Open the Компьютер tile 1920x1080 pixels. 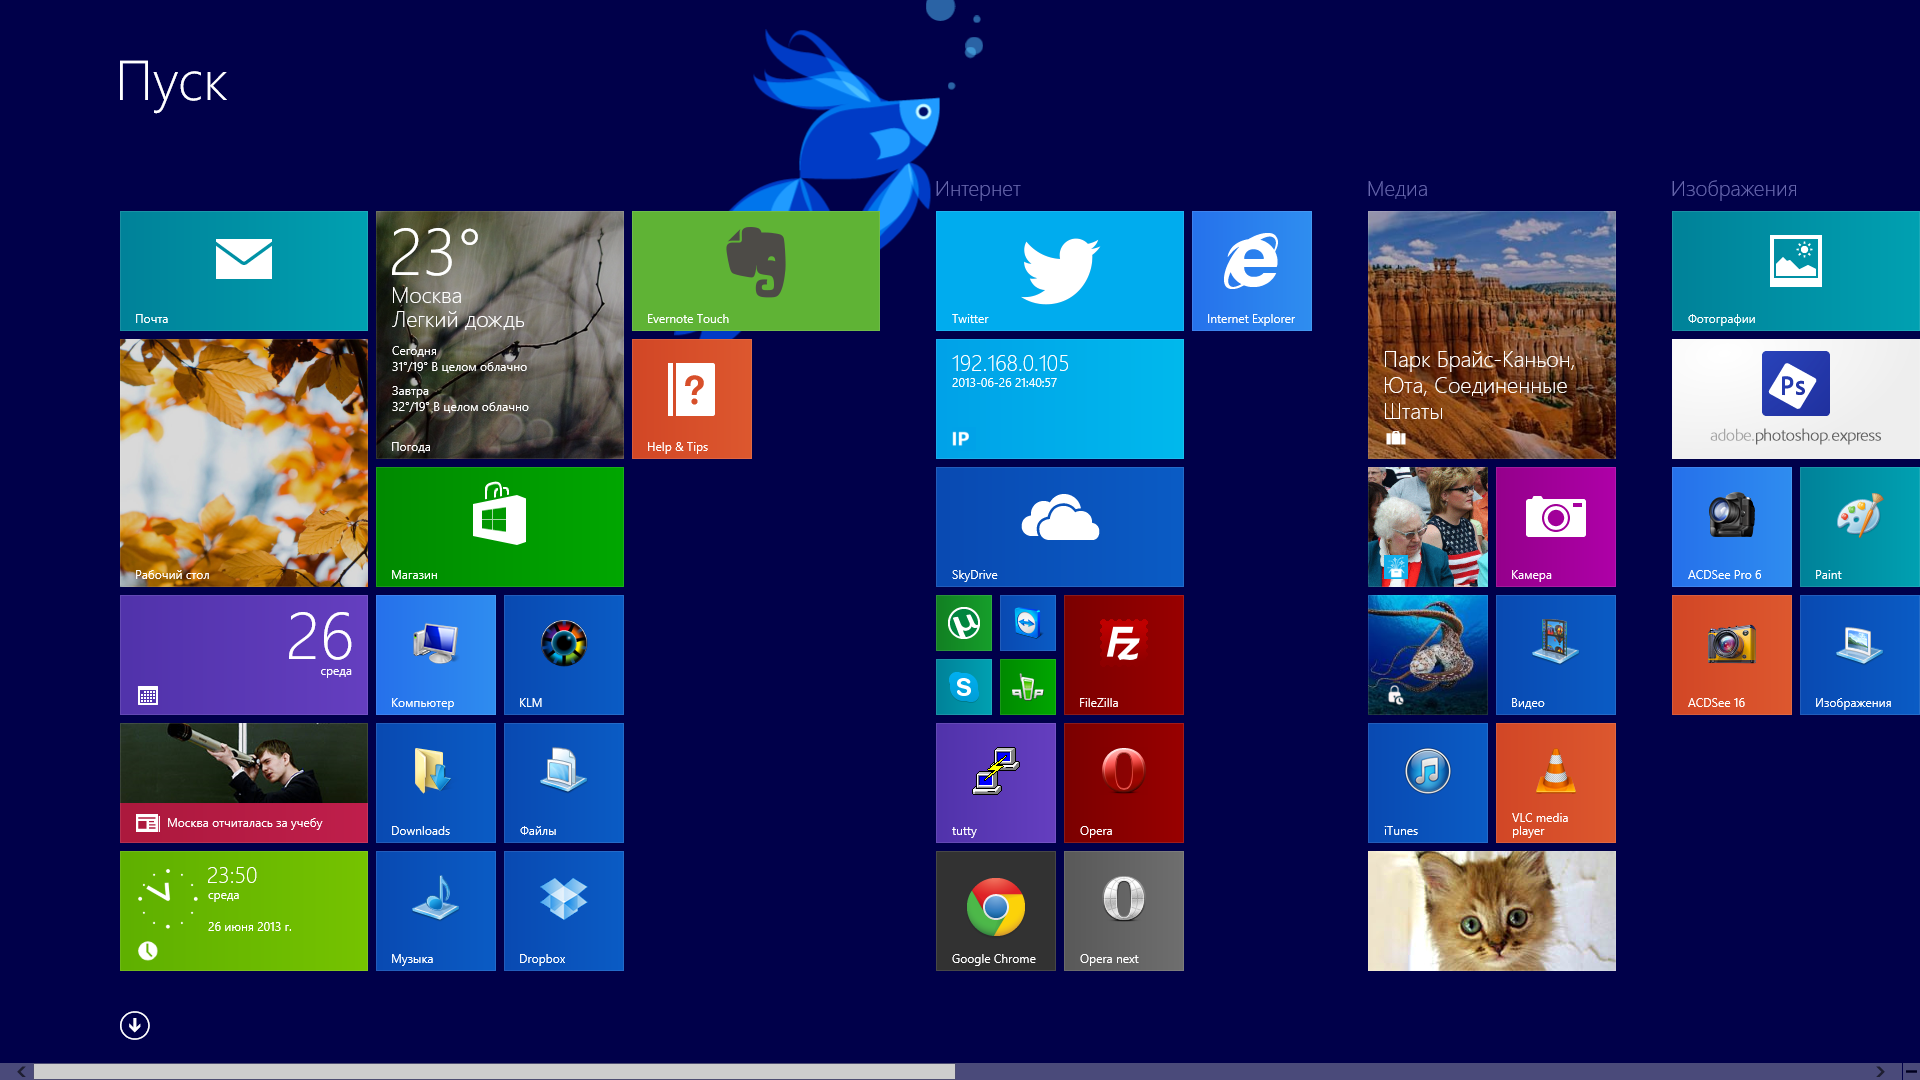click(x=436, y=655)
